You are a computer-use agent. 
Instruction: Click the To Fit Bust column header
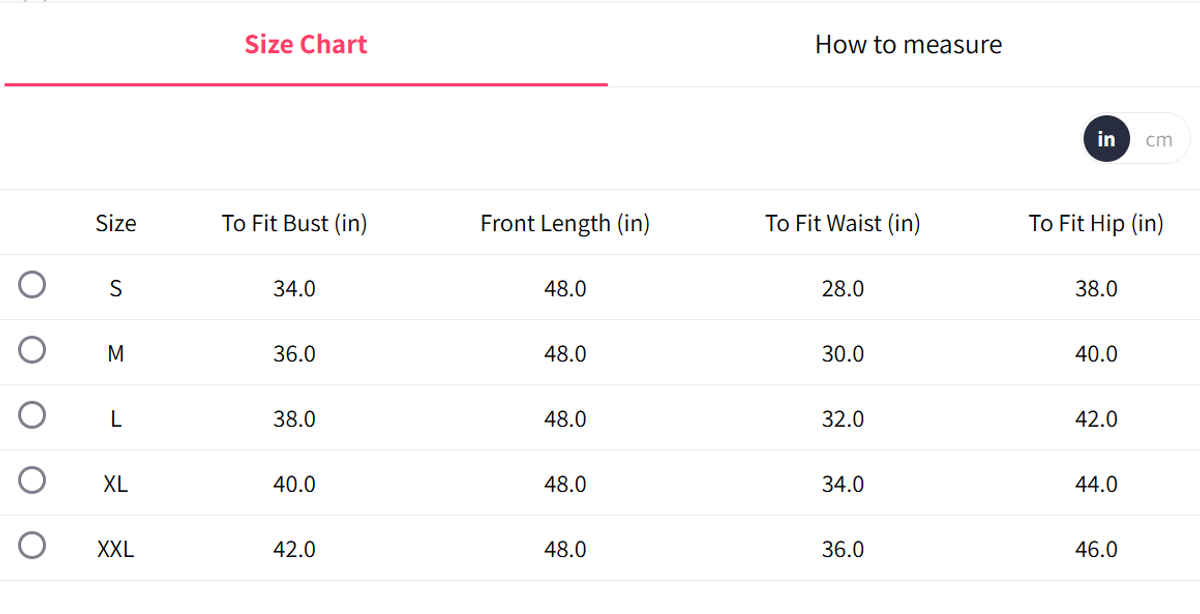click(294, 223)
